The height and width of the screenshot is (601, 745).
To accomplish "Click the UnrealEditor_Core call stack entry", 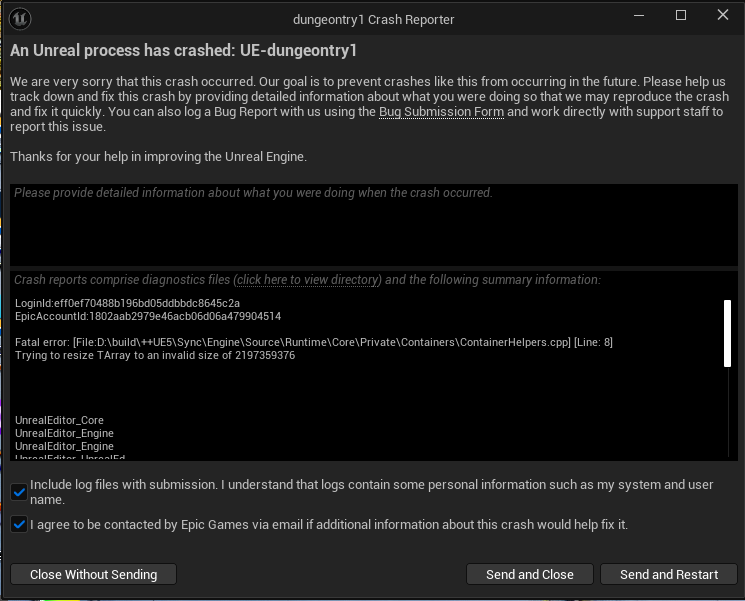I will (59, 421).
